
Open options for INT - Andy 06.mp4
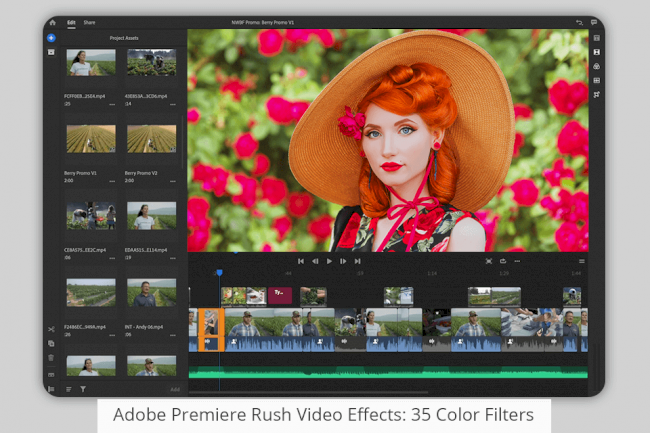click(173, 335)
